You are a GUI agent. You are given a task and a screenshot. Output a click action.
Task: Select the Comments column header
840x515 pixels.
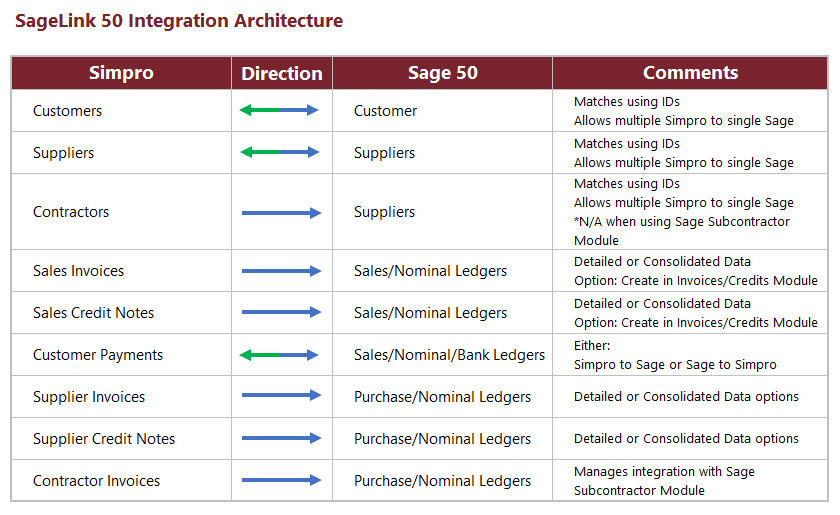690,73
